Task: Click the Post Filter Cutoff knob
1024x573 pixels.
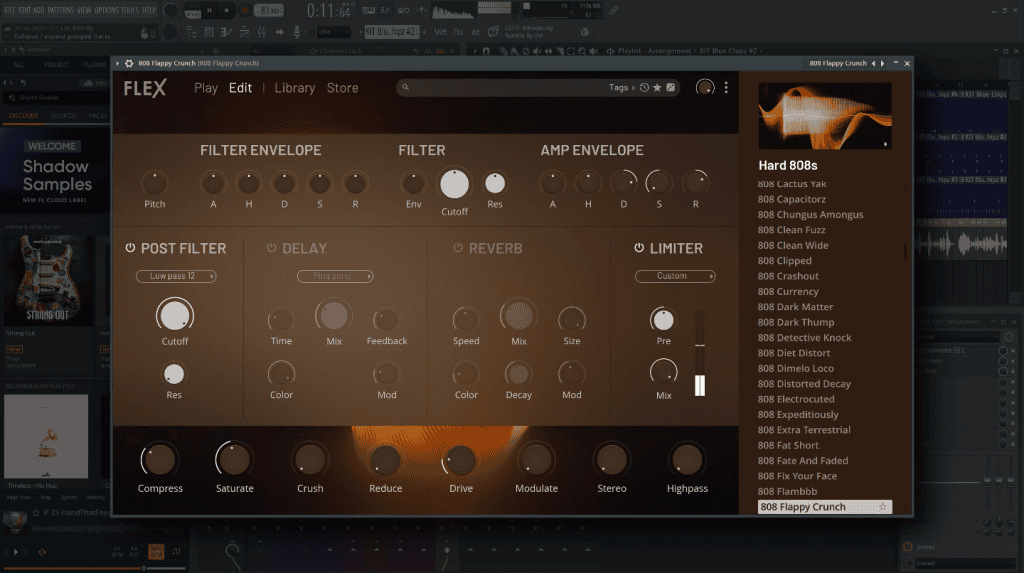Action: tap(174, 316)
